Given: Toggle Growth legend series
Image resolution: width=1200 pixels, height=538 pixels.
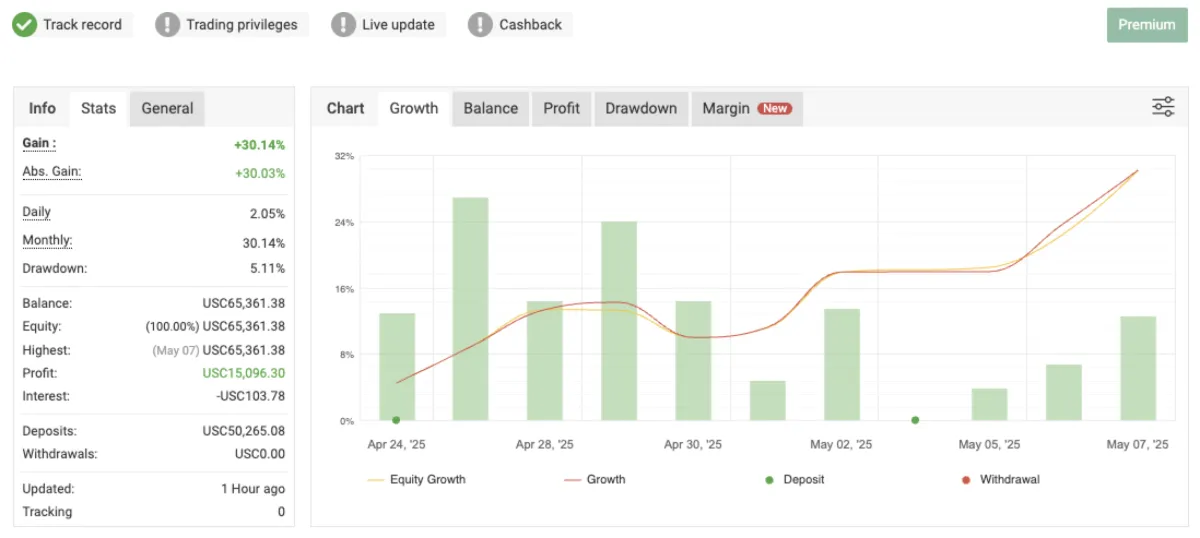Looking at the screenshot, I should (x=595, y=480).
